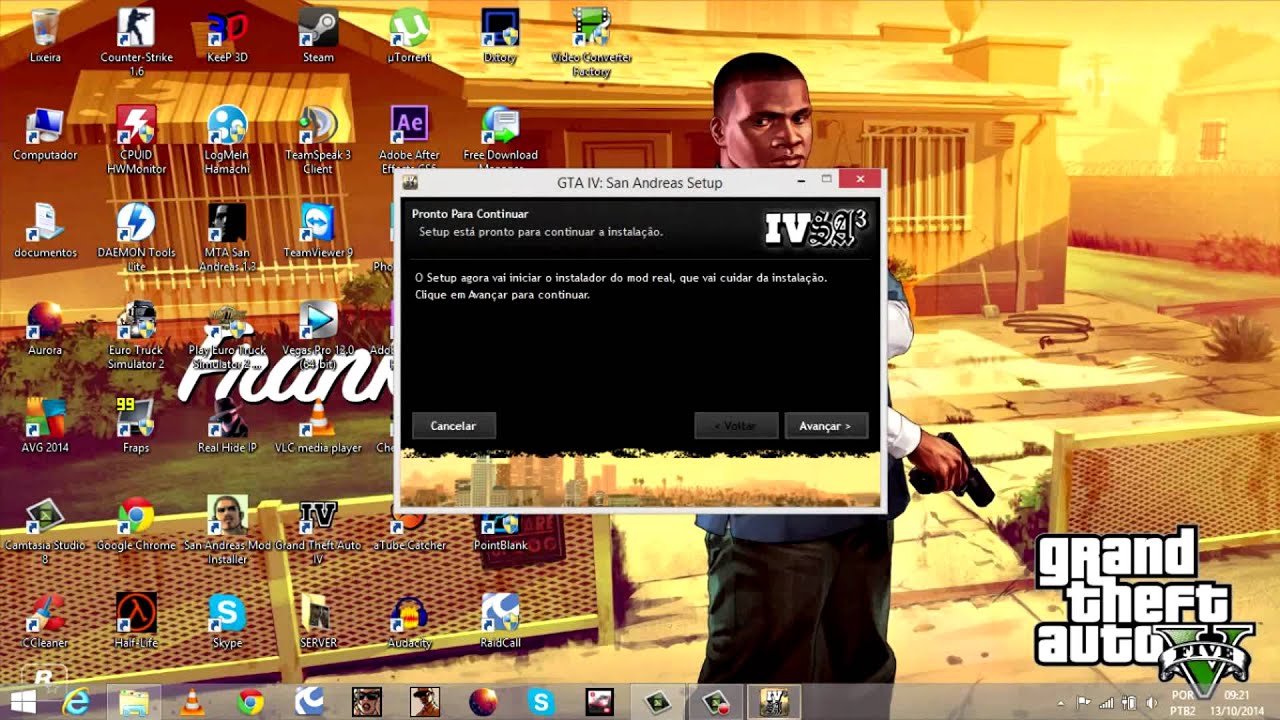The height and width of the screenshot is (720, 1280).
Task: Launch Steam from the desktop
Action: [318, 36]
